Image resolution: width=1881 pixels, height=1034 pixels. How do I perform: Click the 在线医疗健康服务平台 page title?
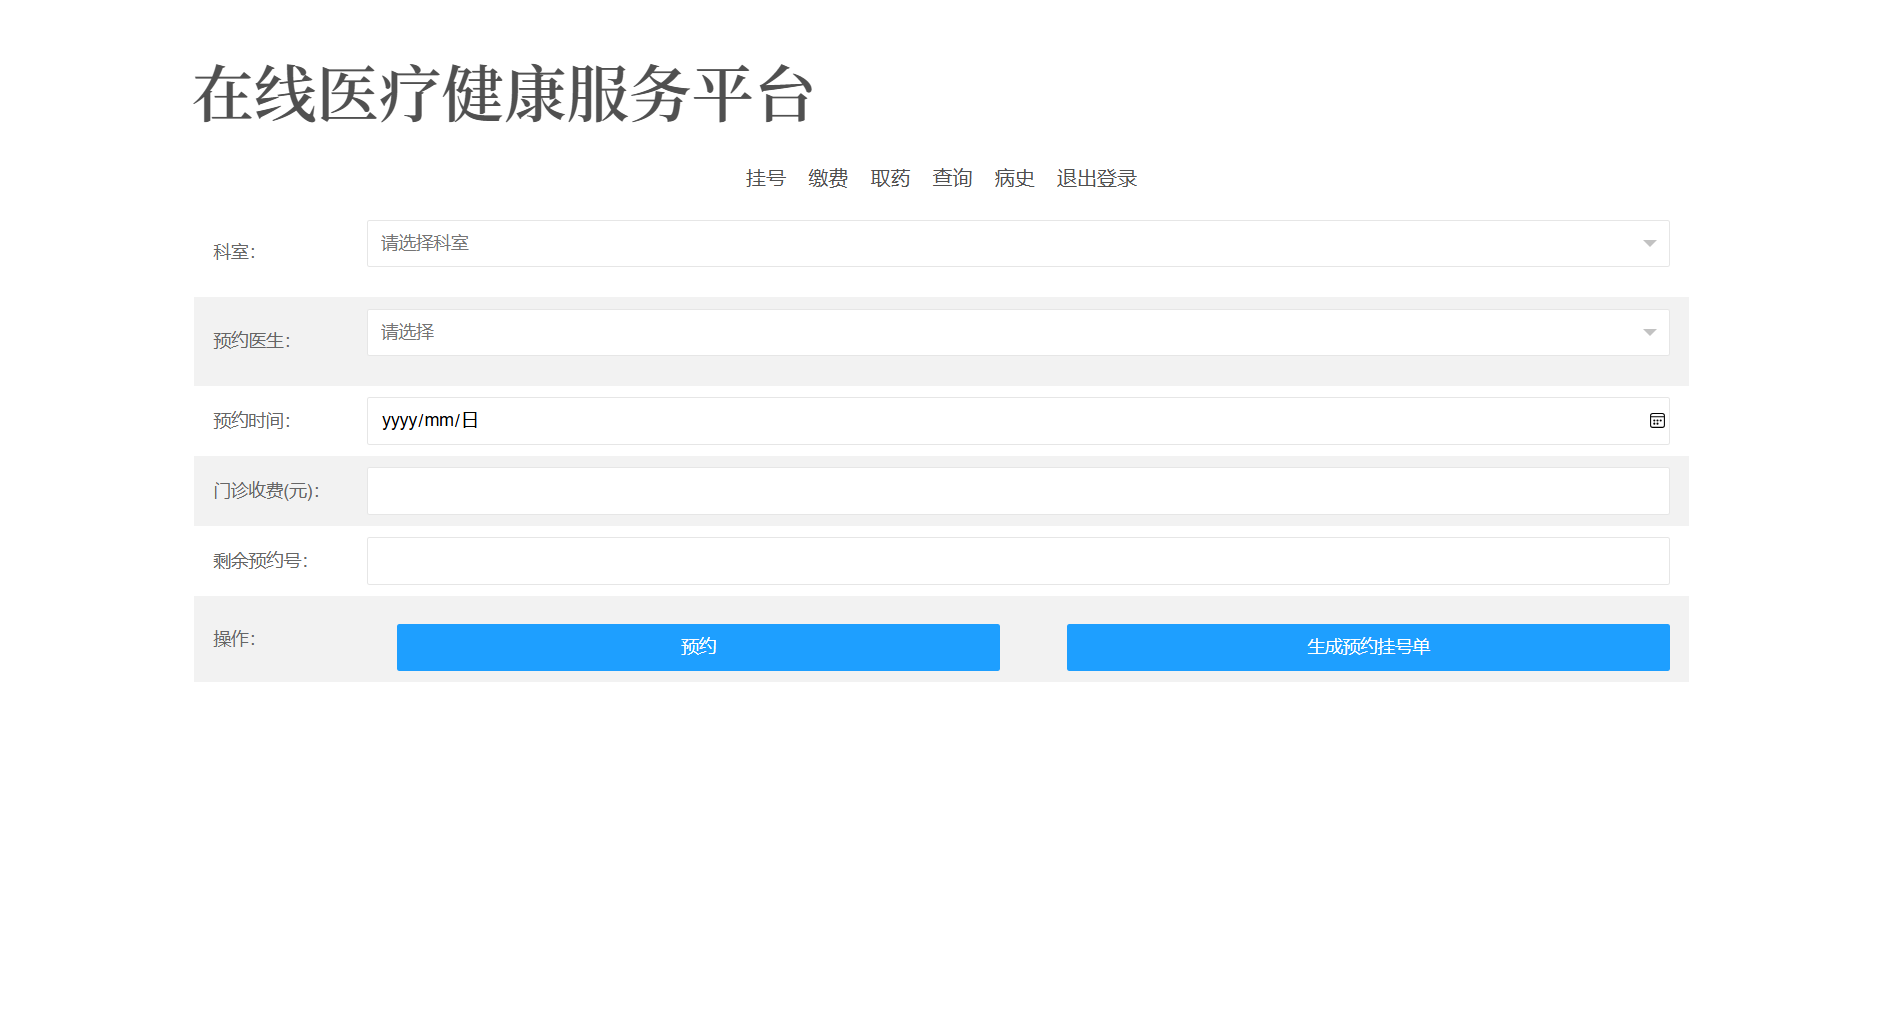coord(503,95)
